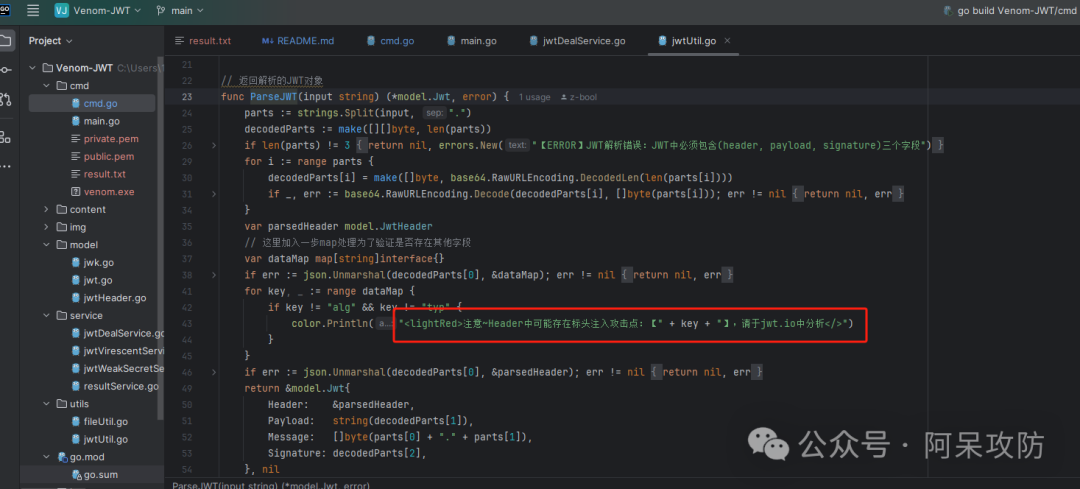Click the ParseJWT breadcrumb at the bottom

pos(271,485)
